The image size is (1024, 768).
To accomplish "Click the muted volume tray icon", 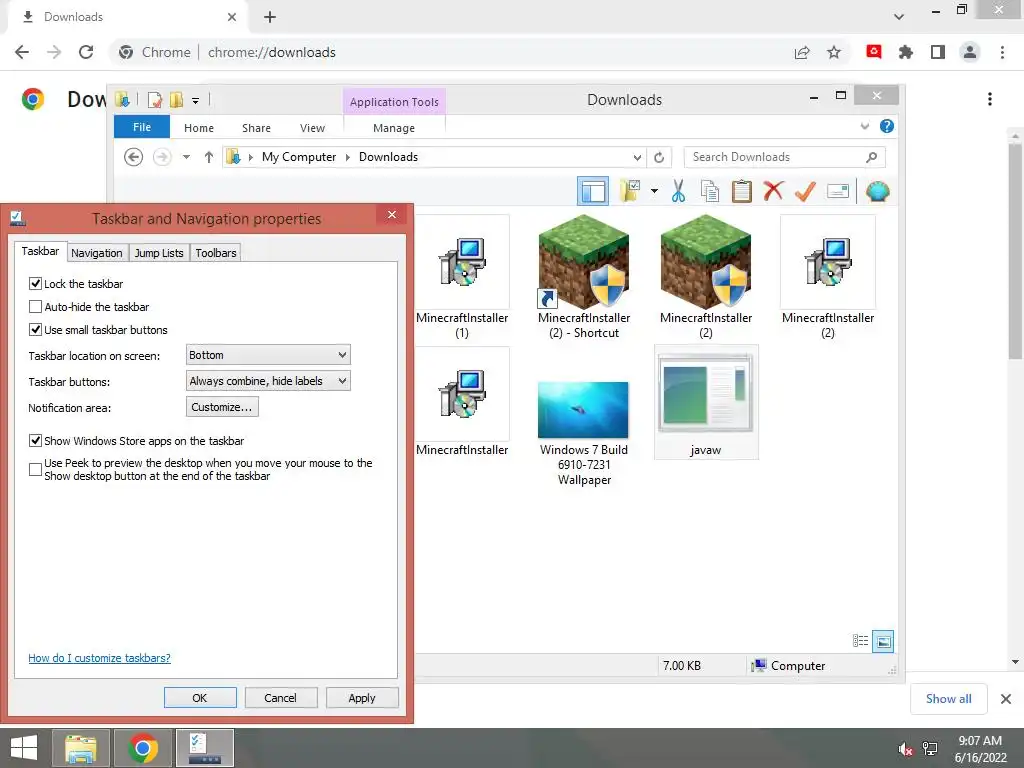I will point(905,749).
